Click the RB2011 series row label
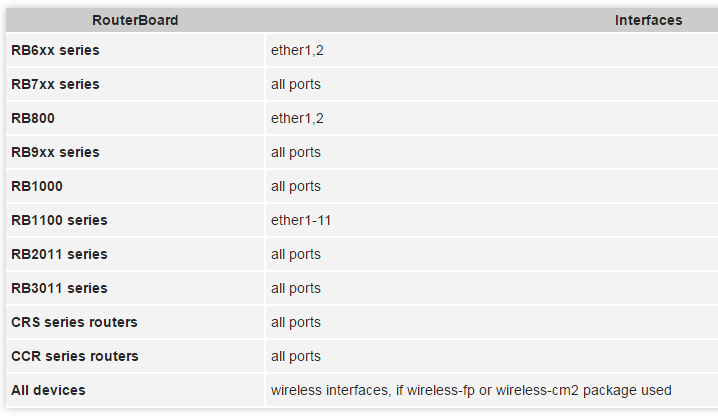 tap(59, 254)
